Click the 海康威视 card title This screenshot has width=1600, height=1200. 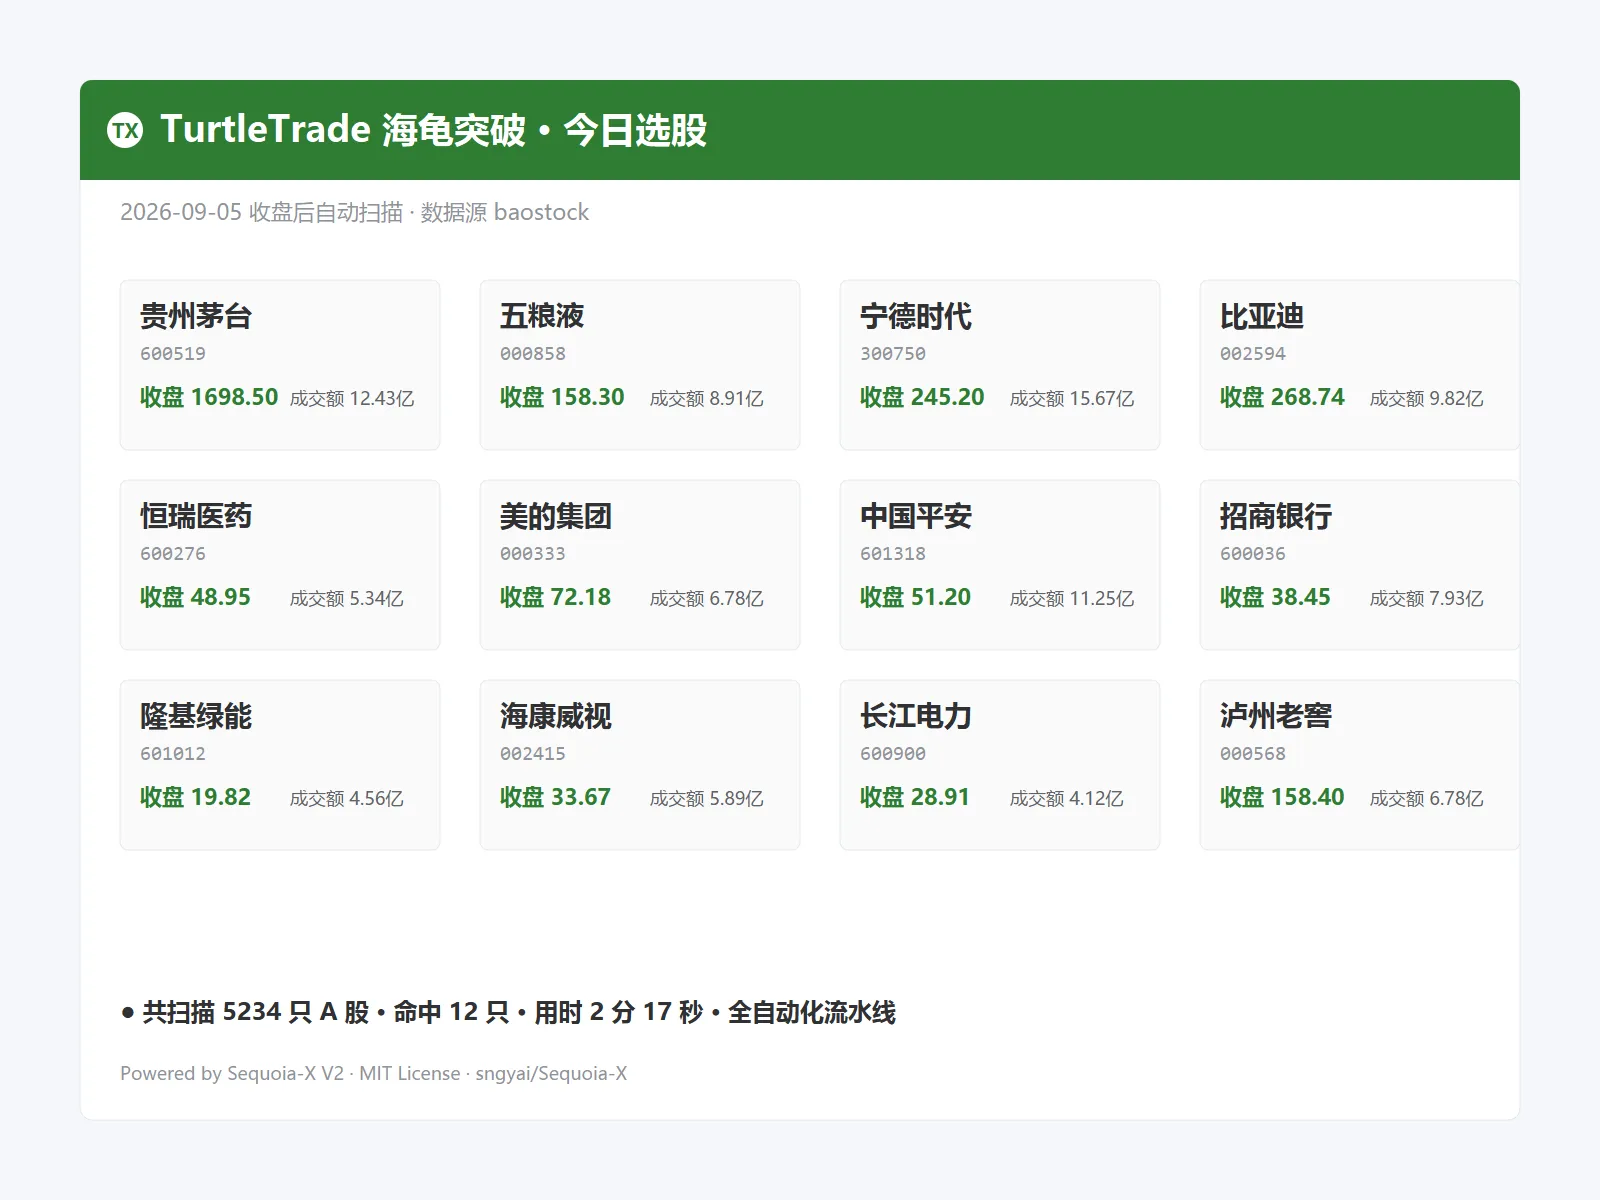(x=556, y=716)
